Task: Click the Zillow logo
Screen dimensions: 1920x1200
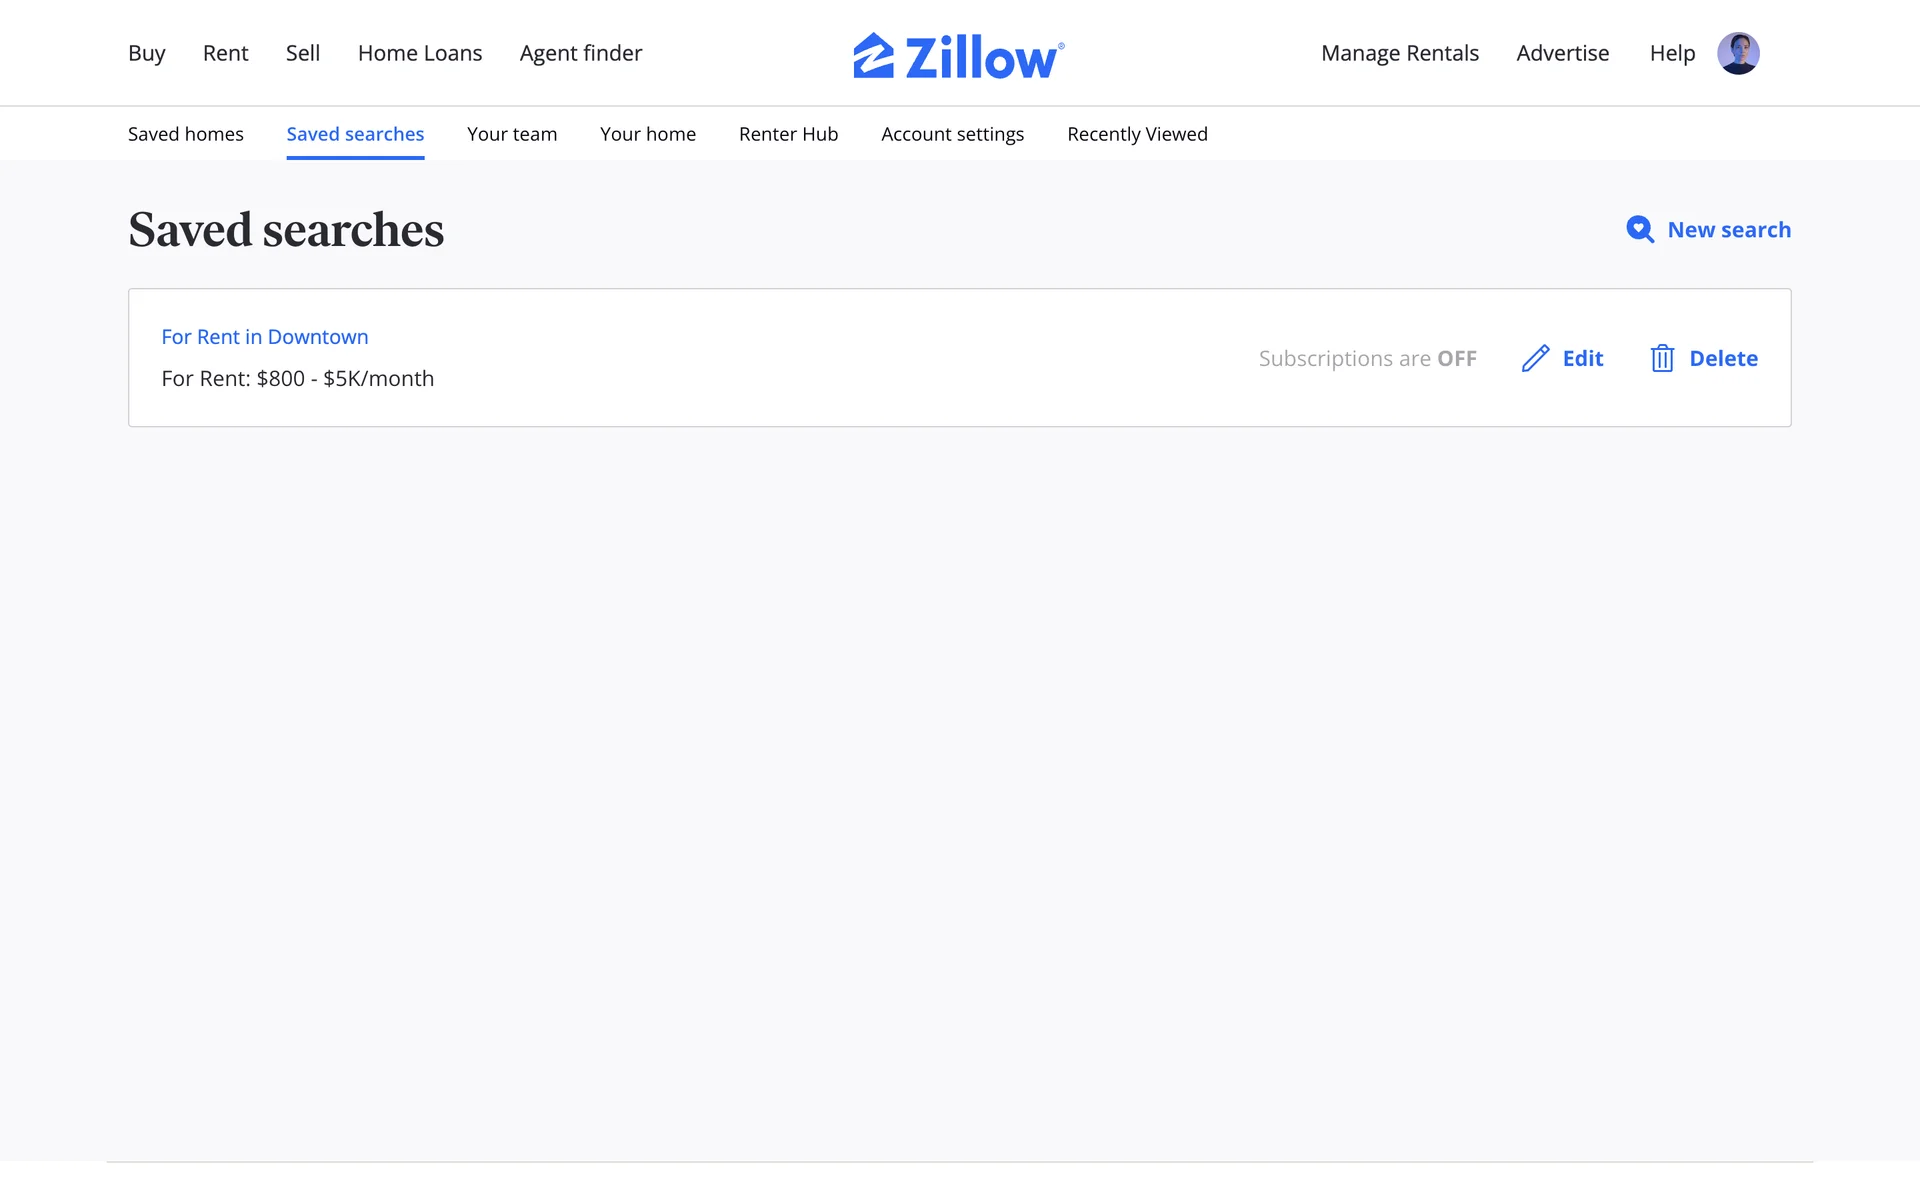Action: pyautogui.click(x=958, y=55)
